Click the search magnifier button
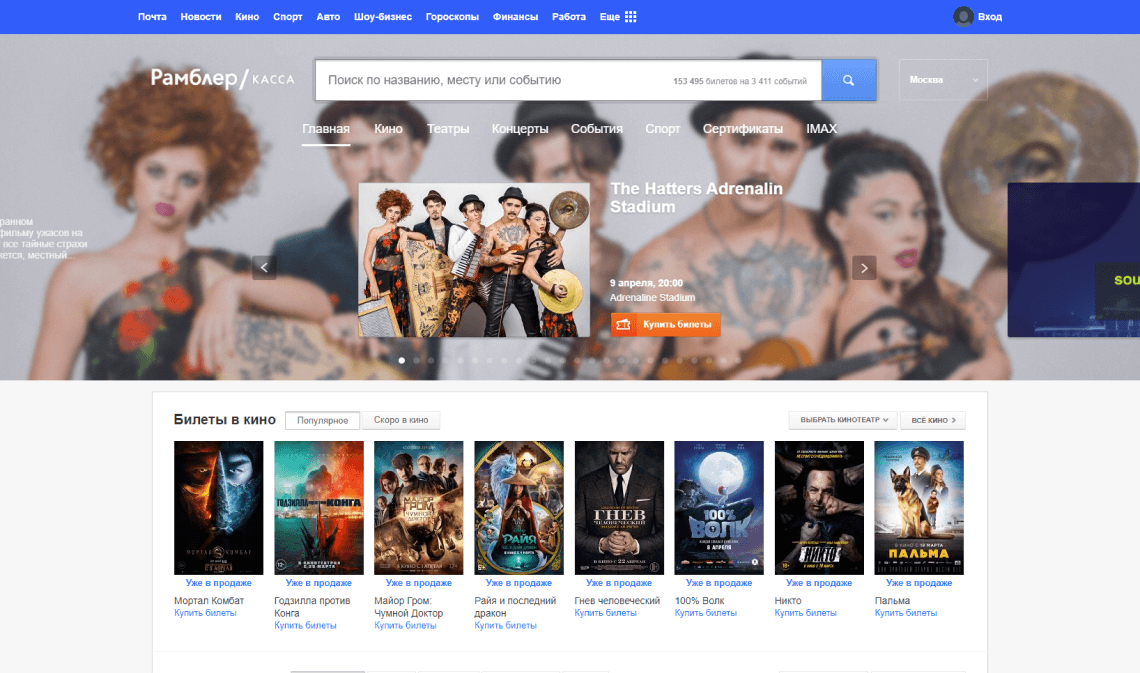1140x673 pixels. point(848,80)
